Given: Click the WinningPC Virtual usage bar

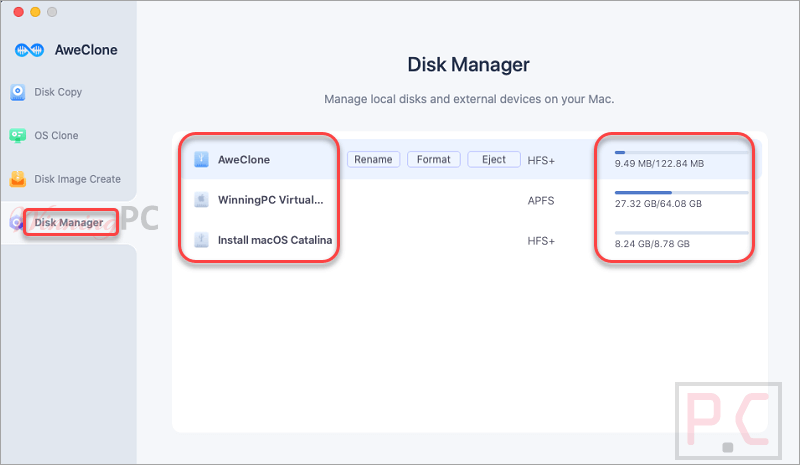Looking at the screenshot, I should (x=682, y=192).
